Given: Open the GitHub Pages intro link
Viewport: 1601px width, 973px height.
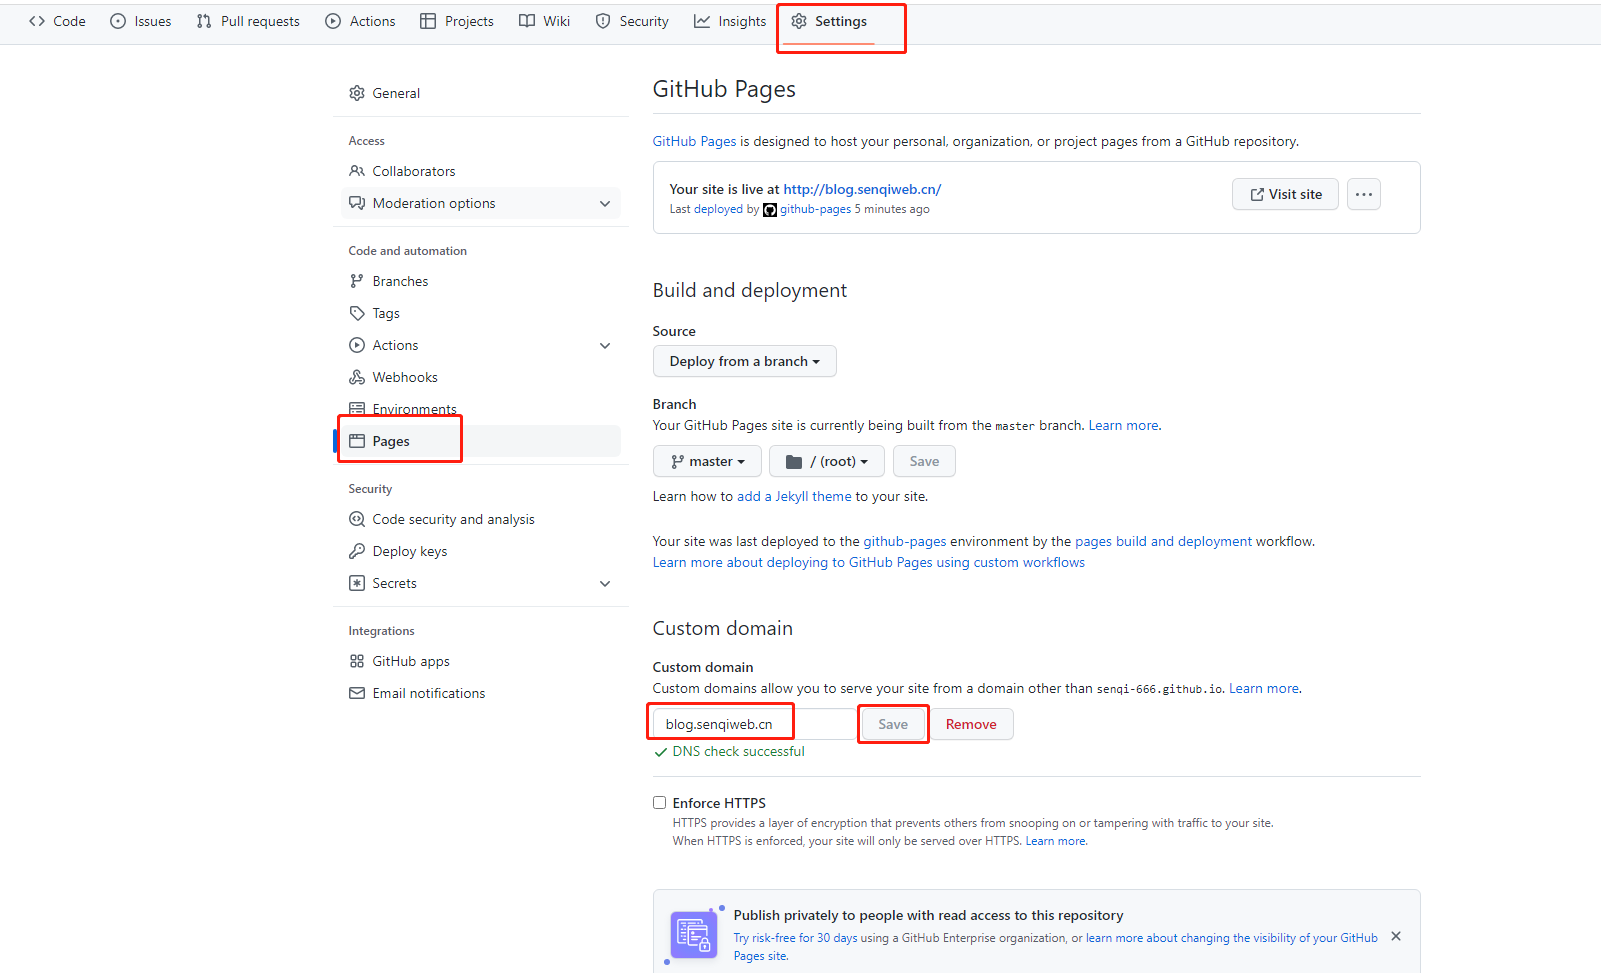Looking at the screenshot, I should tap(694, 141).
